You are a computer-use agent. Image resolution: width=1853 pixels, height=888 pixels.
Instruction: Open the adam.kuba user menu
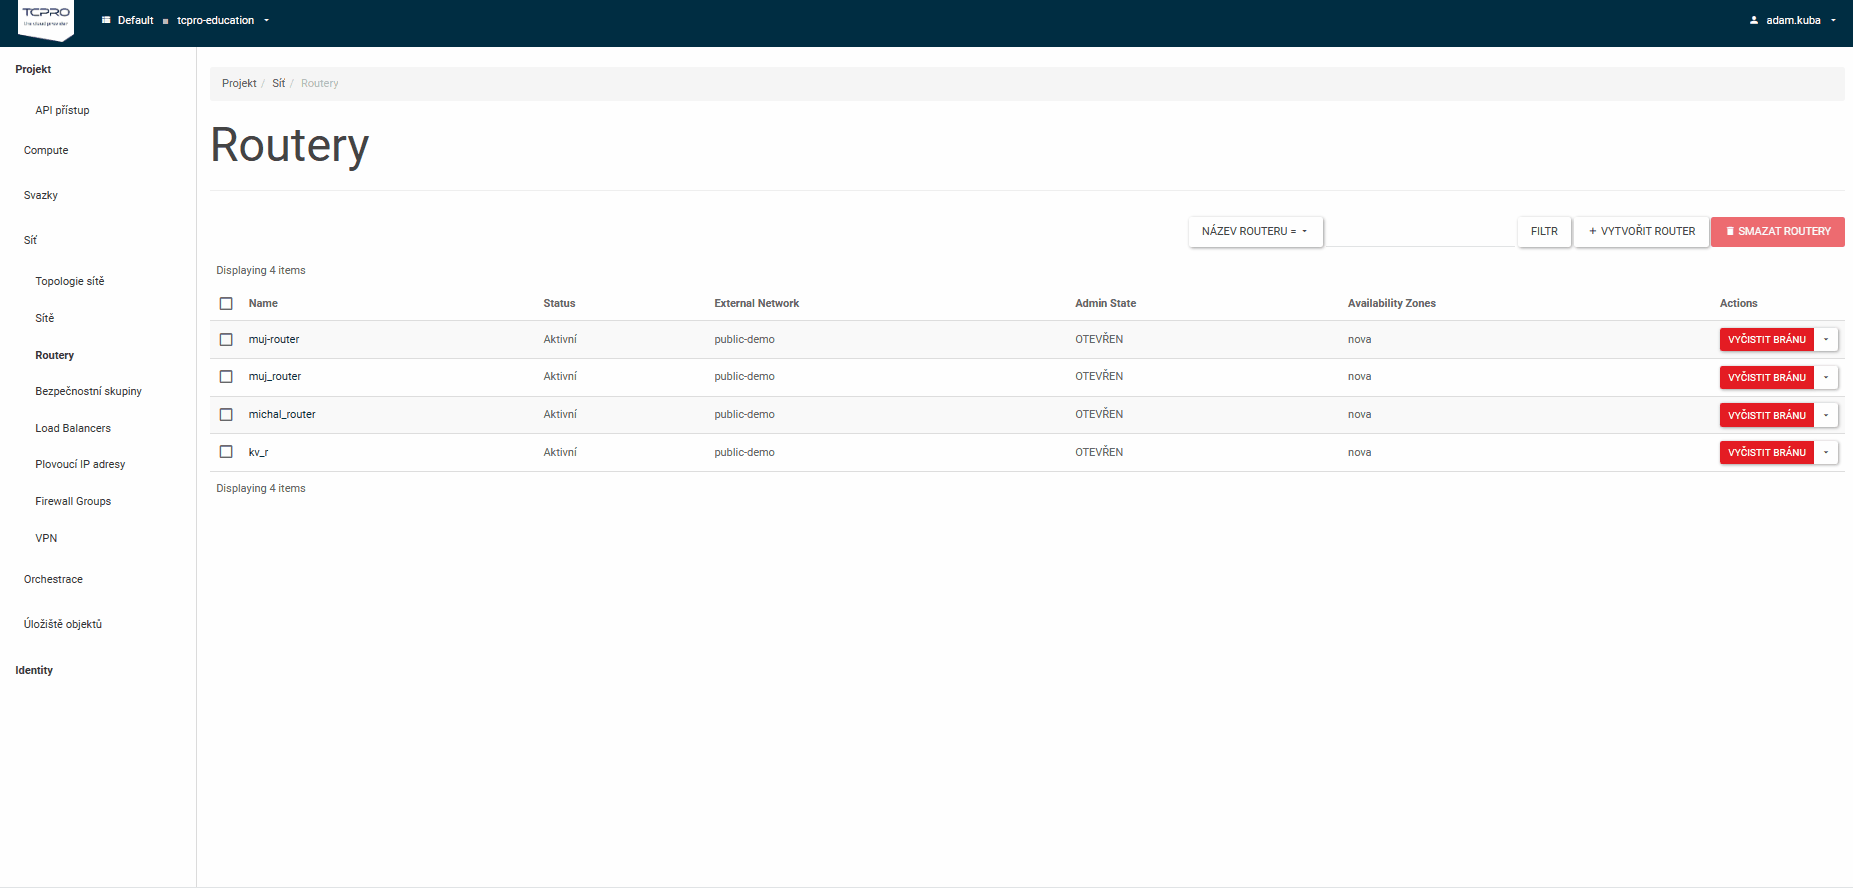tap(1792, 20)
